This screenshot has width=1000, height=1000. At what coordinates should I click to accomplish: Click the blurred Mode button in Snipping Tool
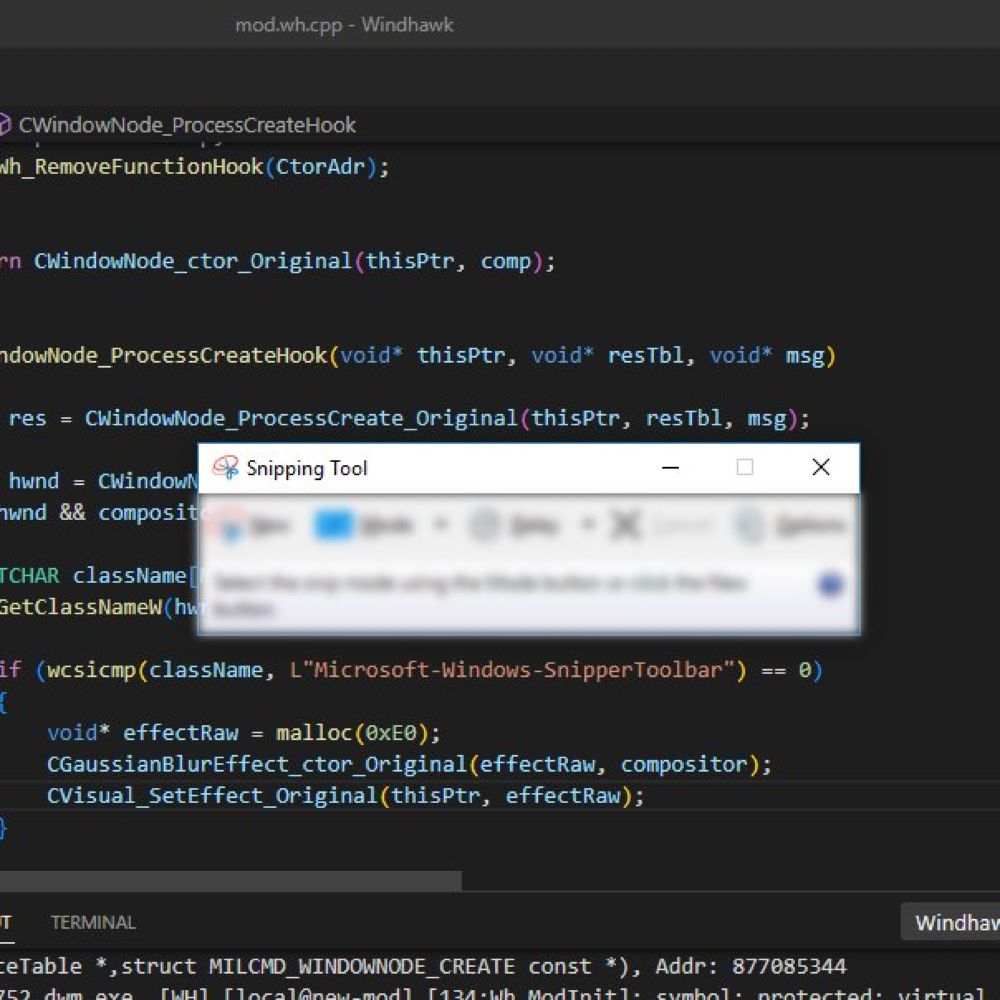coord(364,526)
